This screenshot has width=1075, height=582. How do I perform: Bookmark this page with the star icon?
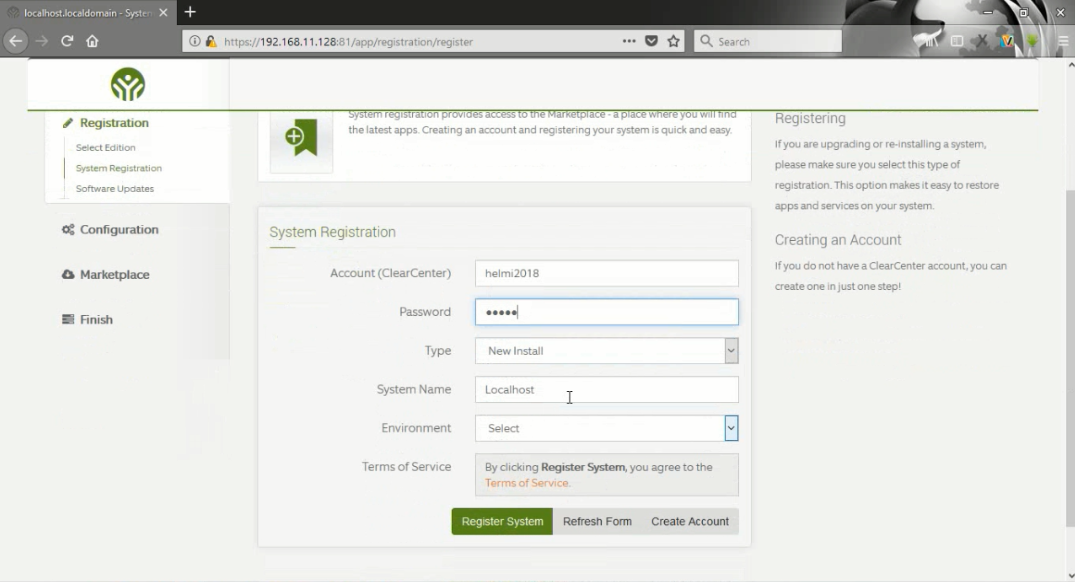point(673,41)
